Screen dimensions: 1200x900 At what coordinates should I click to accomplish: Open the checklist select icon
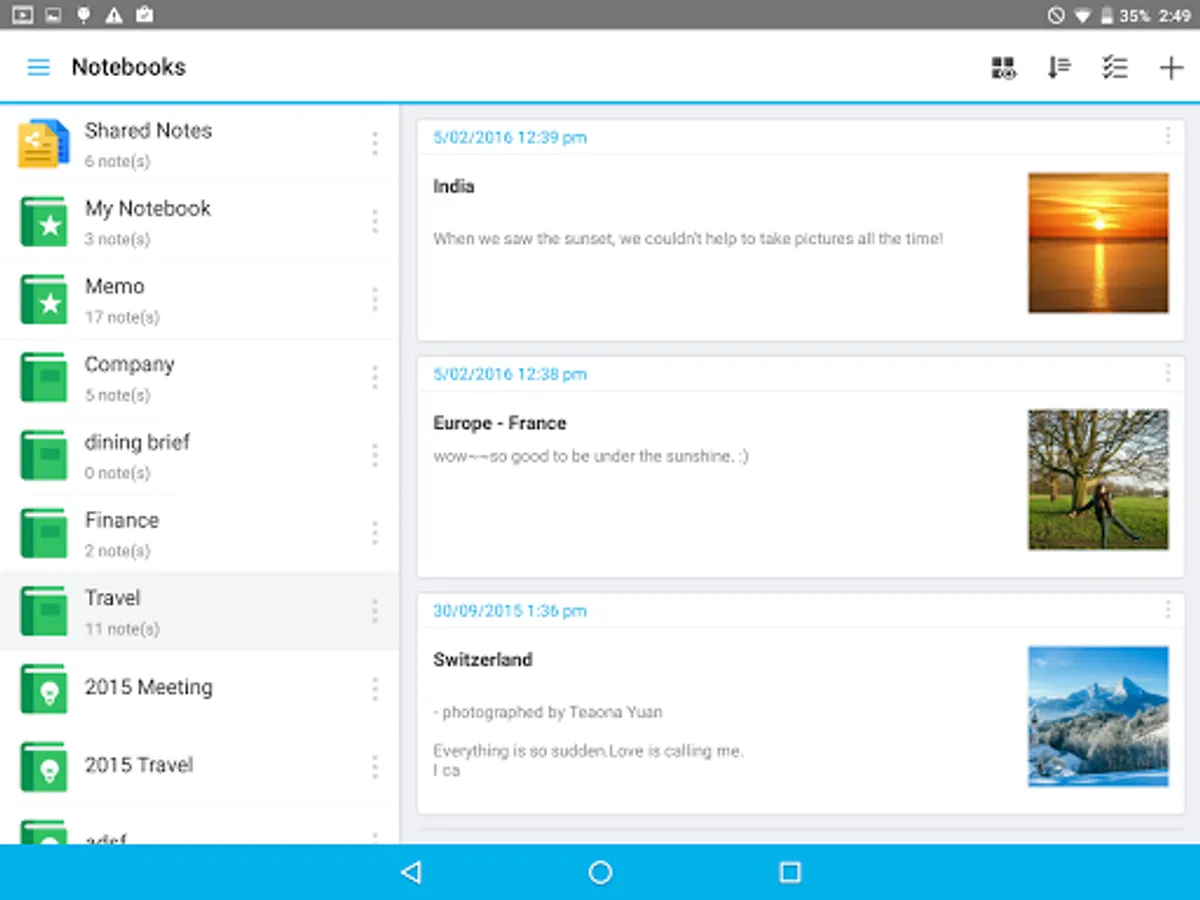click(1115, 68)
